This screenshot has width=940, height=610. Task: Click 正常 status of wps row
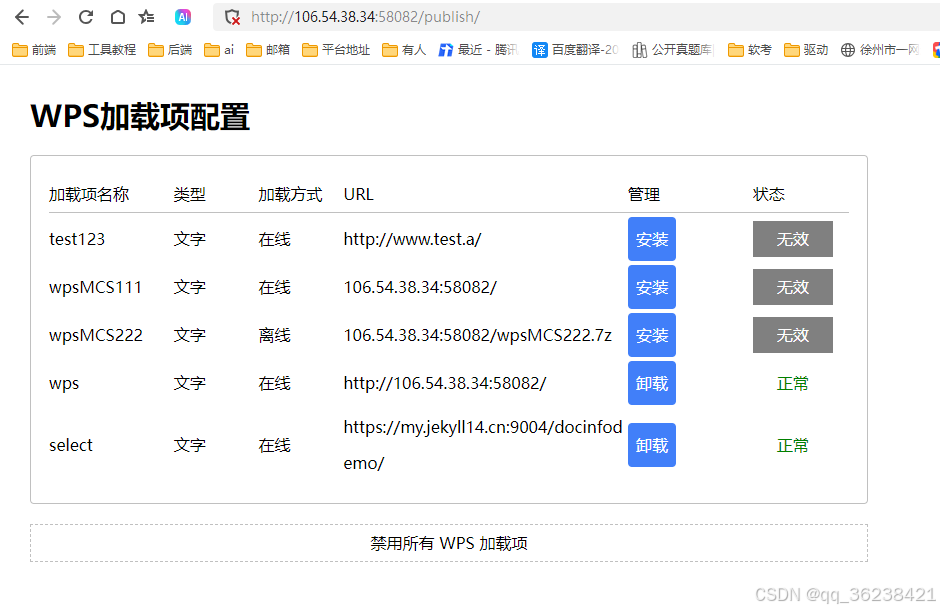(x=793, y=383)
